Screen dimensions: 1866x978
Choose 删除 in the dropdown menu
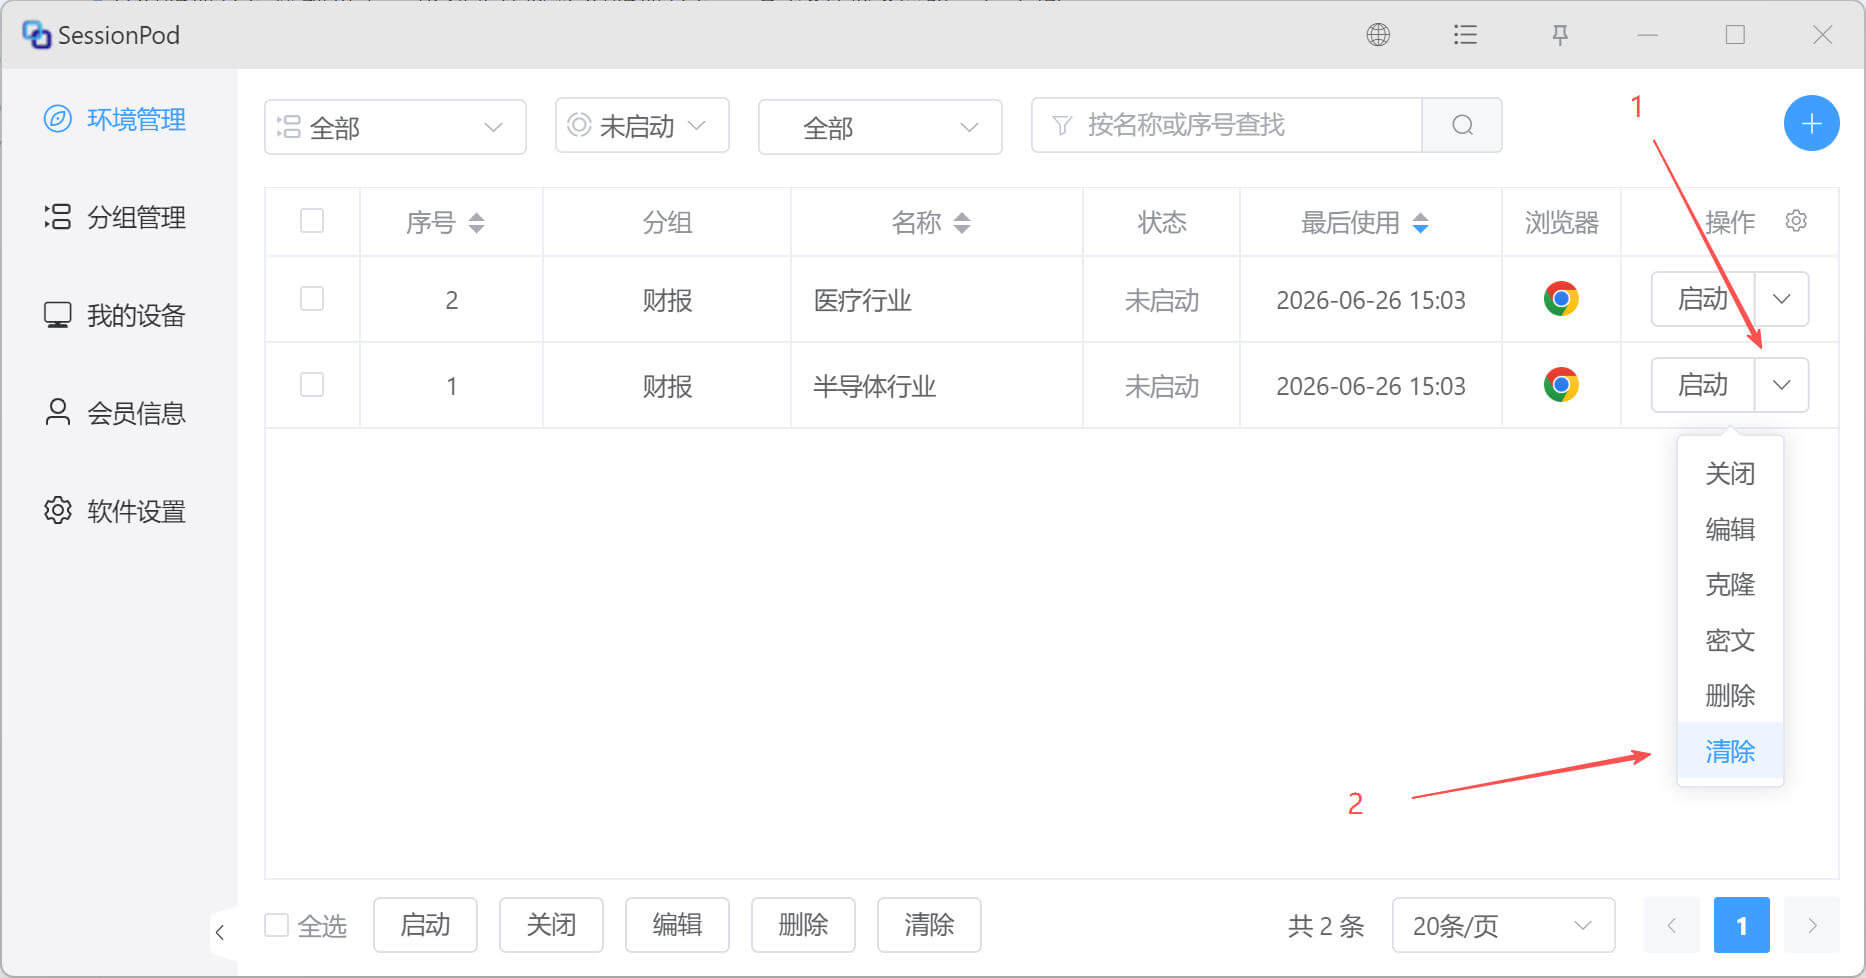click(1730, 695)
